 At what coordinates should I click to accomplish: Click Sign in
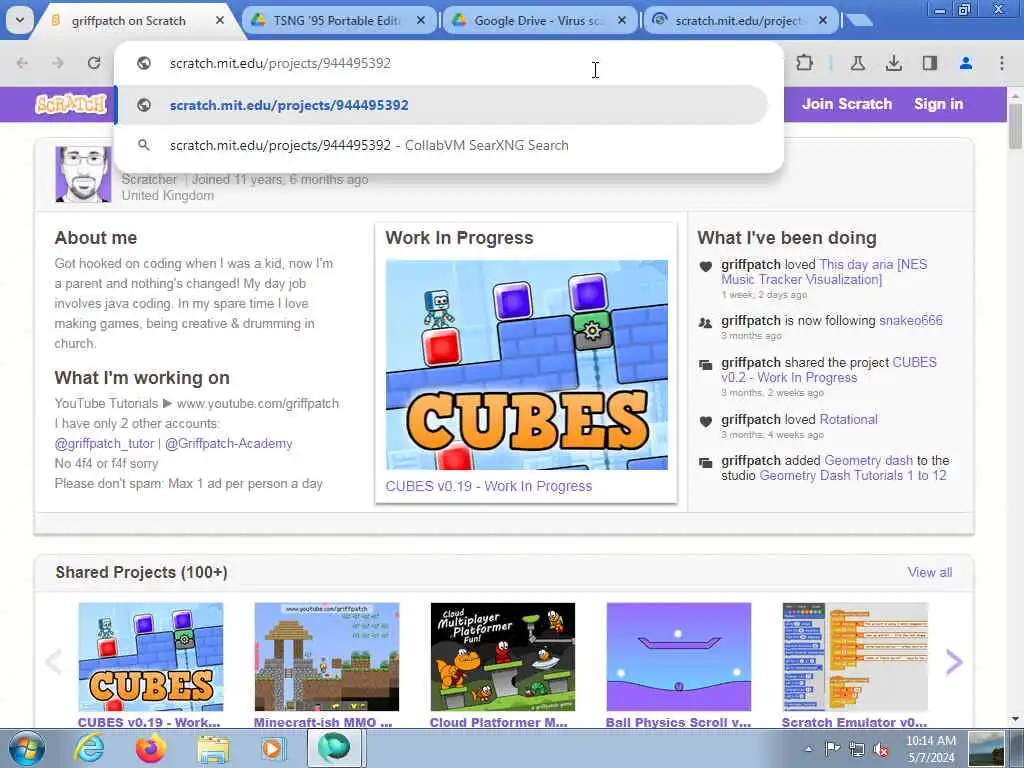[938, 104]
